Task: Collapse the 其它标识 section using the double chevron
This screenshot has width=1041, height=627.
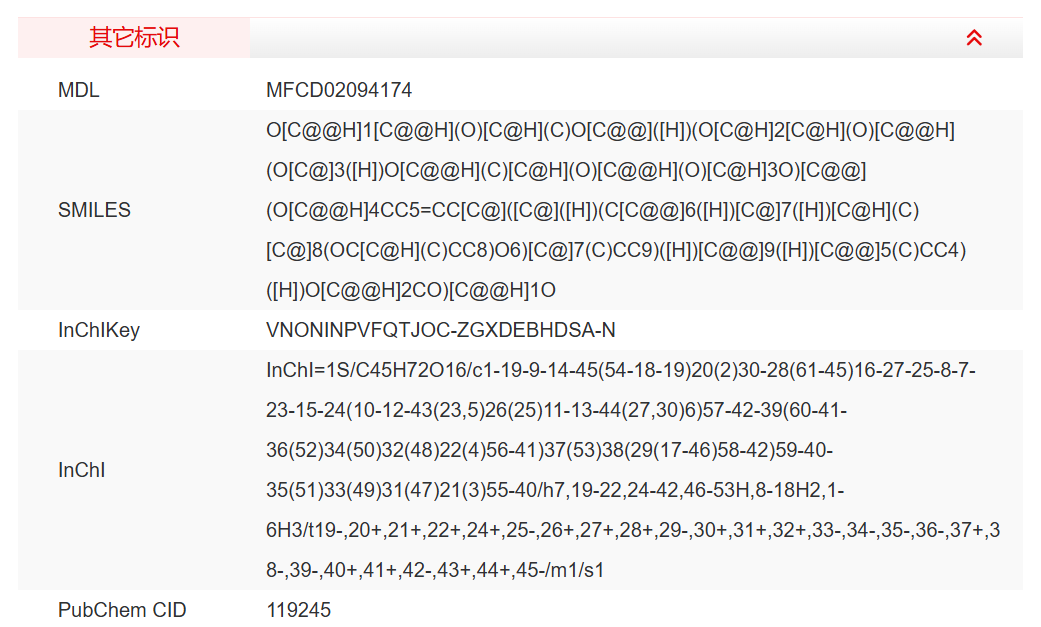Action: click(x=974, y=38)
